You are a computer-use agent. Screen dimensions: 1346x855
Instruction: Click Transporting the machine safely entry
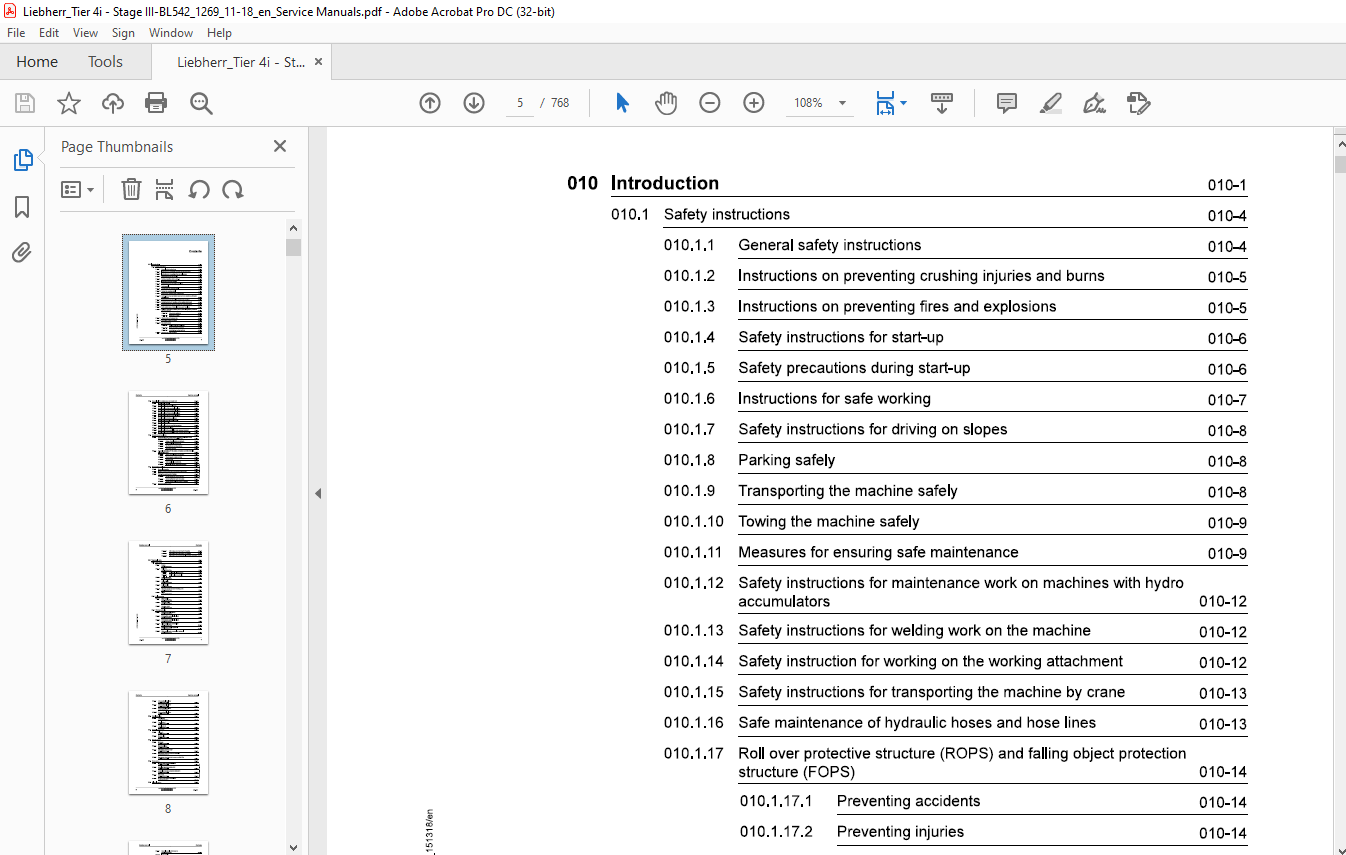tap(848, 491)
